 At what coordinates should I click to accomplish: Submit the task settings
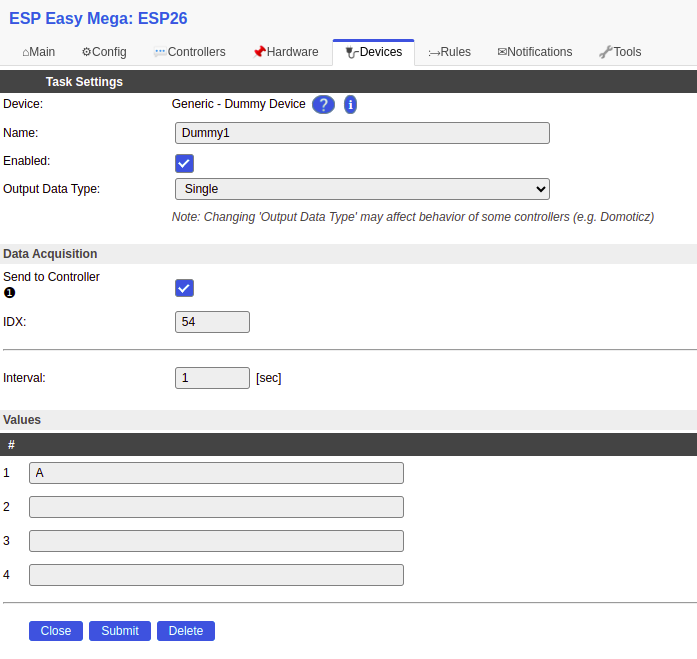(x=120, y=631)
